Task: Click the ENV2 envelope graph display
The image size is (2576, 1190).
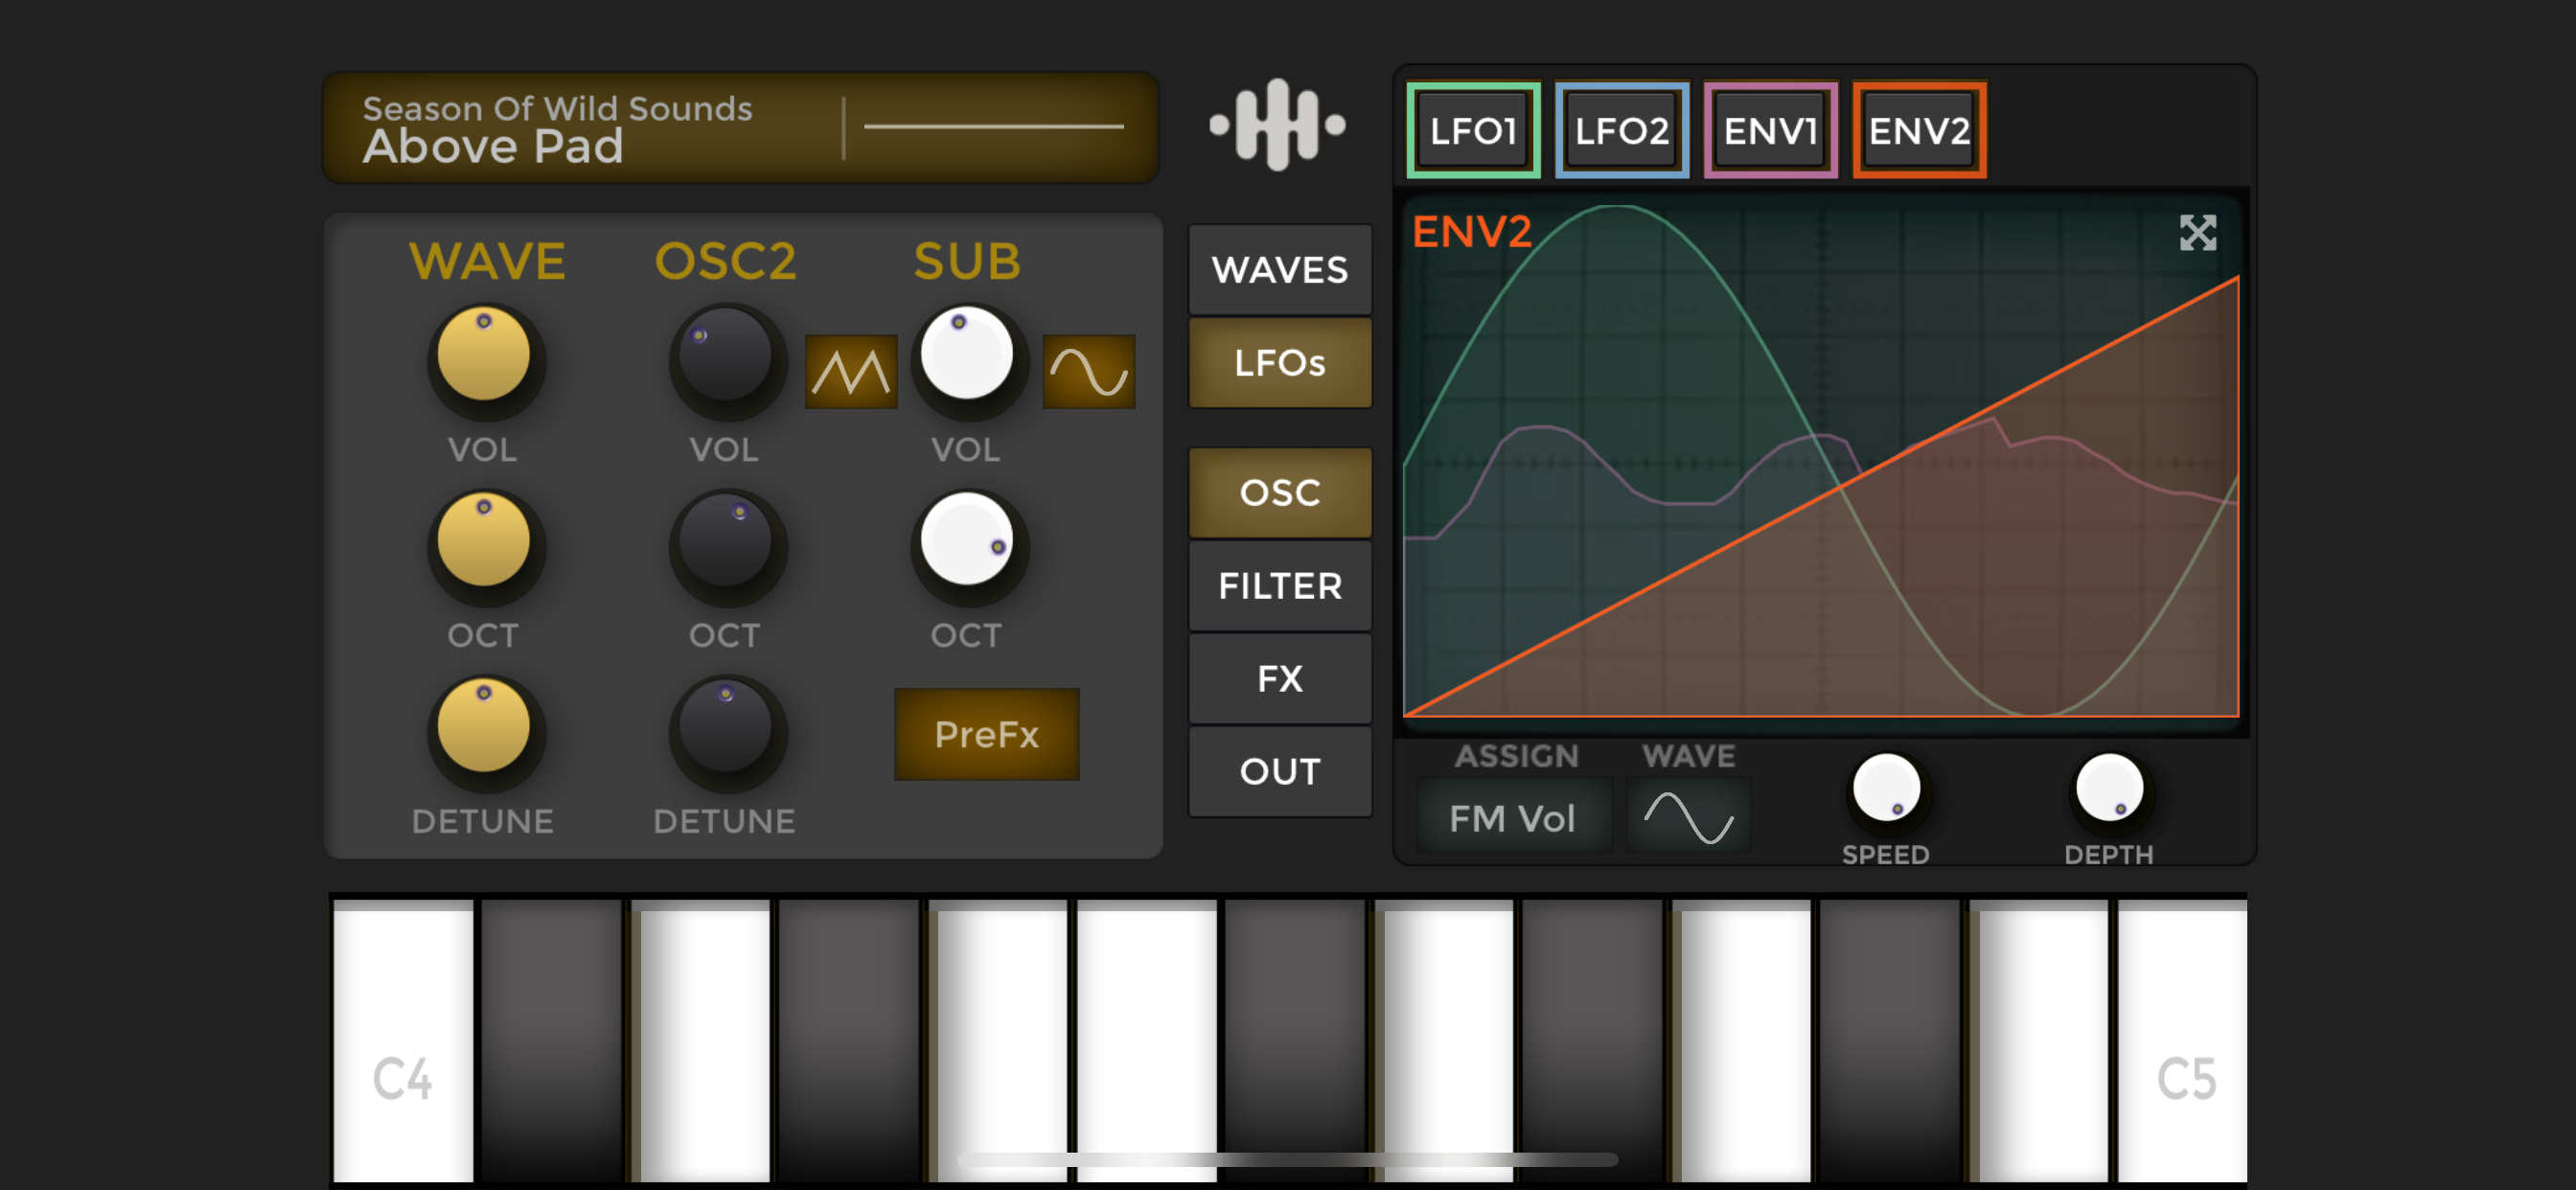Action: pyautogui.click(x=1820, y=460)
